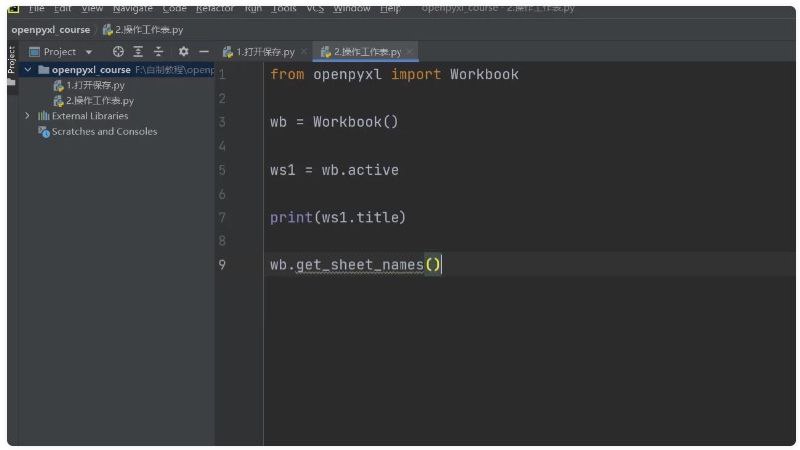Click the Collapse All icon in Project toolbar
The width and height of the screenshot is (800, 450).
point(158,52)
